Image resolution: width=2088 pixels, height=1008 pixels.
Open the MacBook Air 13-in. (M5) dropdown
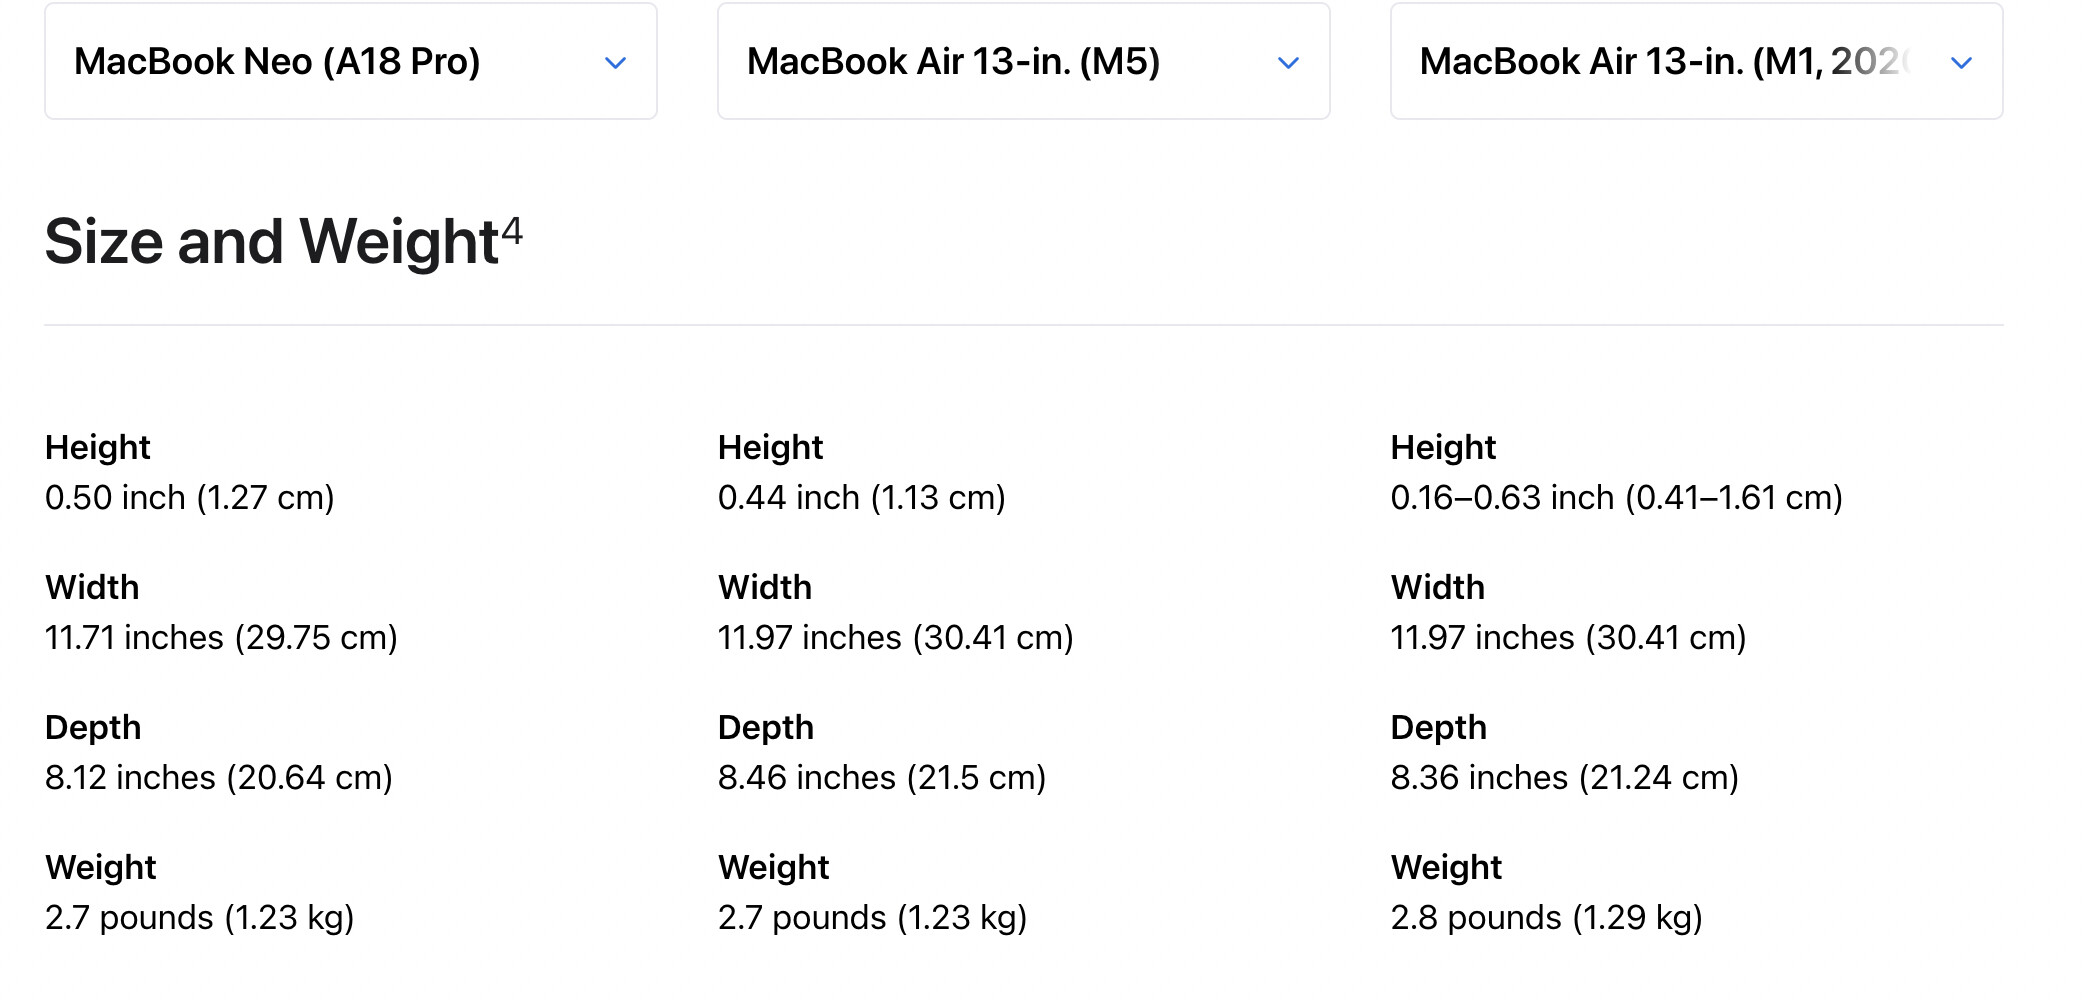(1022, 62)
